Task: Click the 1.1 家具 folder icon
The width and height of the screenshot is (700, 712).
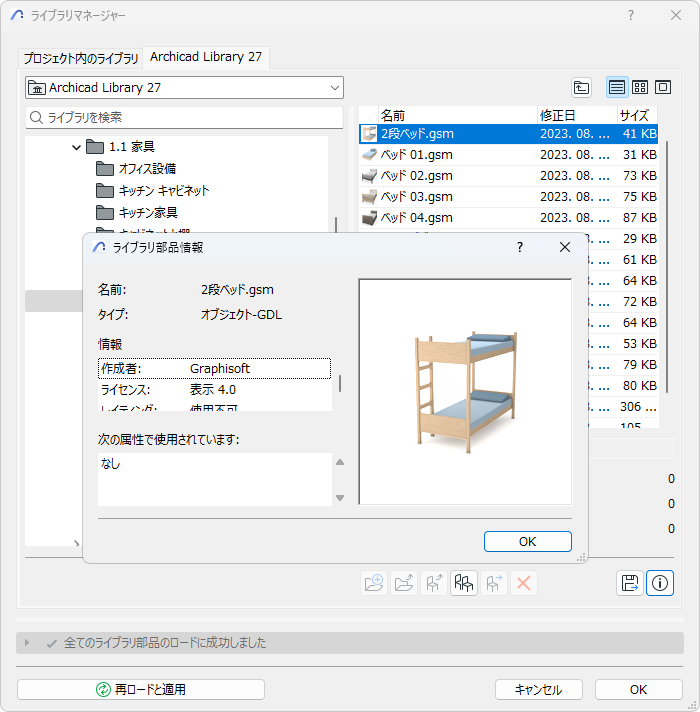Action: (x=95, y=147)
